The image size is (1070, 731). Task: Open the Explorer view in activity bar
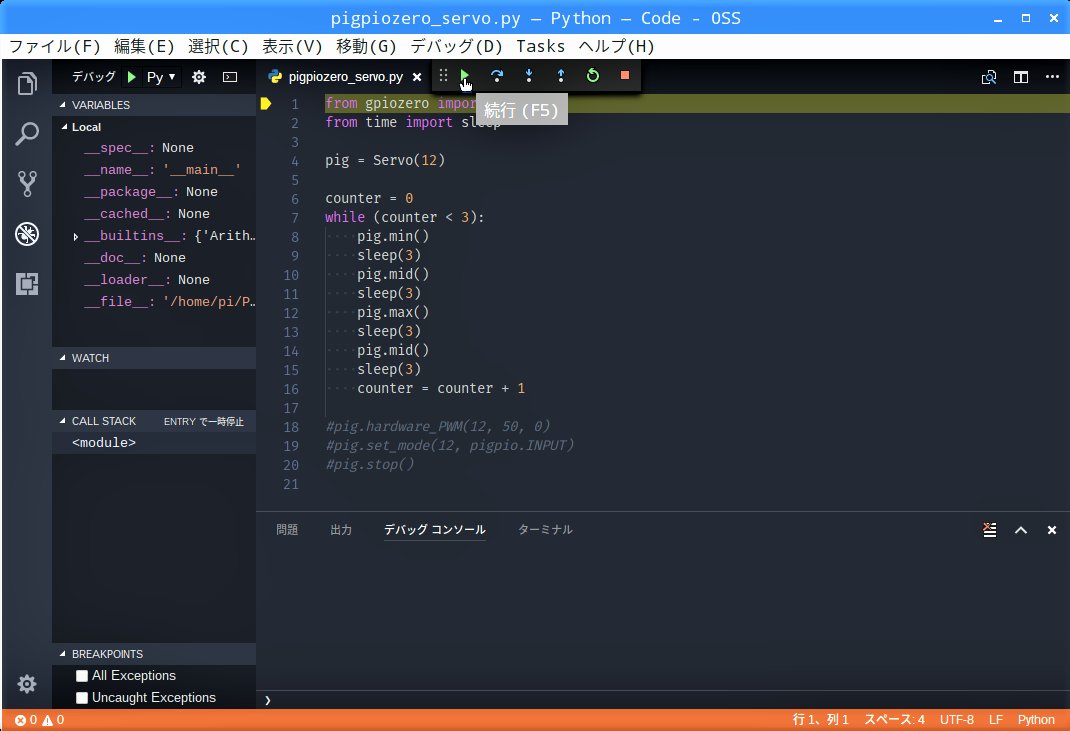click(27, 83)
